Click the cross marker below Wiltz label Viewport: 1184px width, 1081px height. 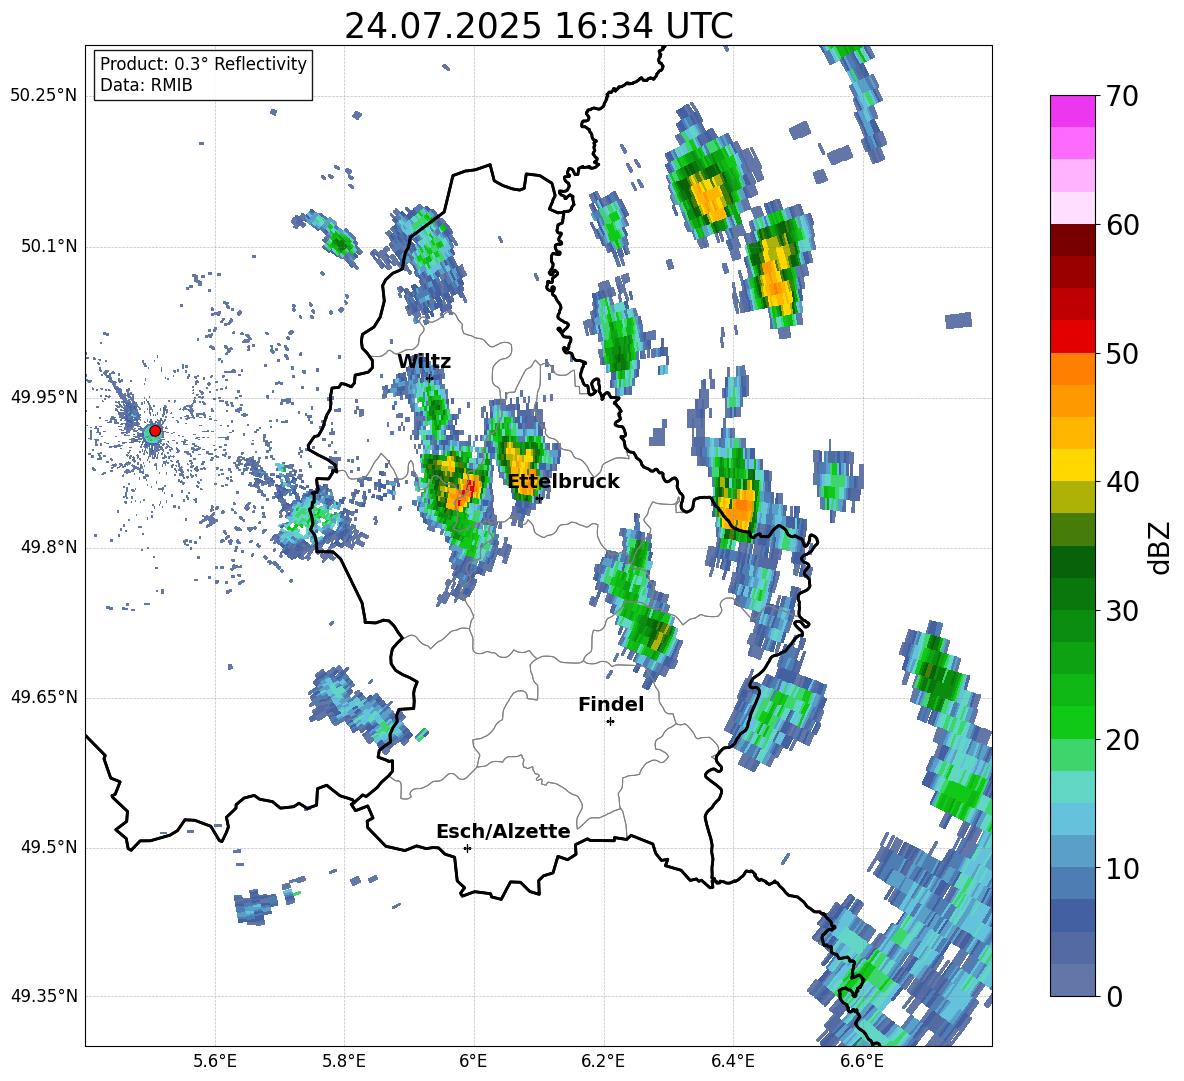[430, 378]
